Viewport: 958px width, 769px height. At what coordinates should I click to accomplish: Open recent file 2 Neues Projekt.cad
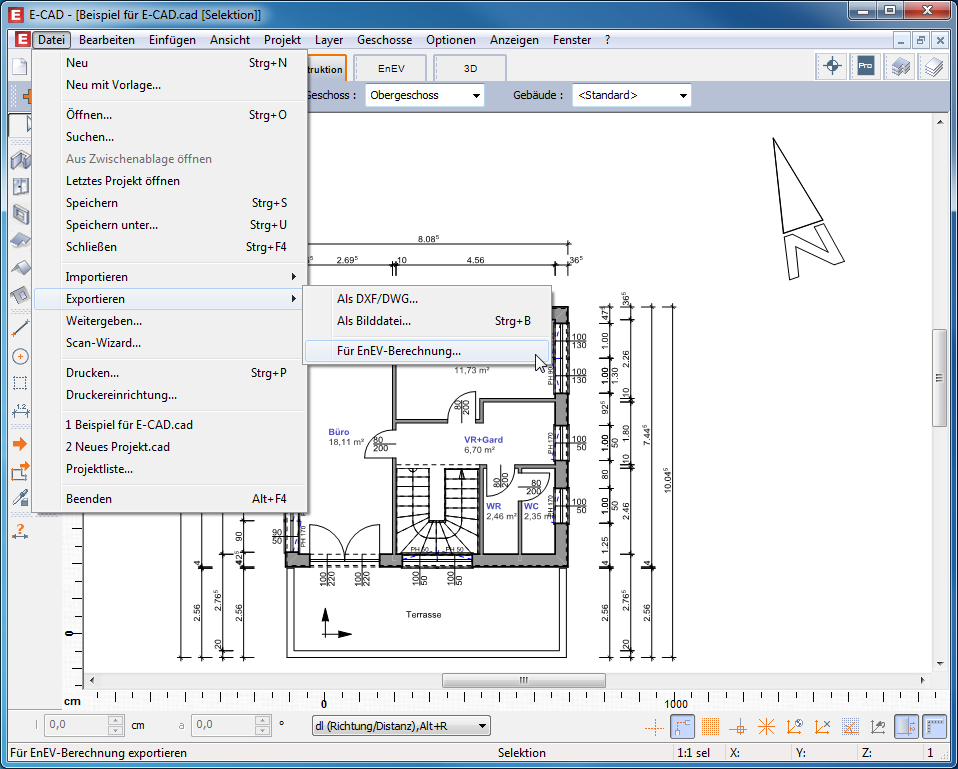pyautogui.click(x=170, y=446)
